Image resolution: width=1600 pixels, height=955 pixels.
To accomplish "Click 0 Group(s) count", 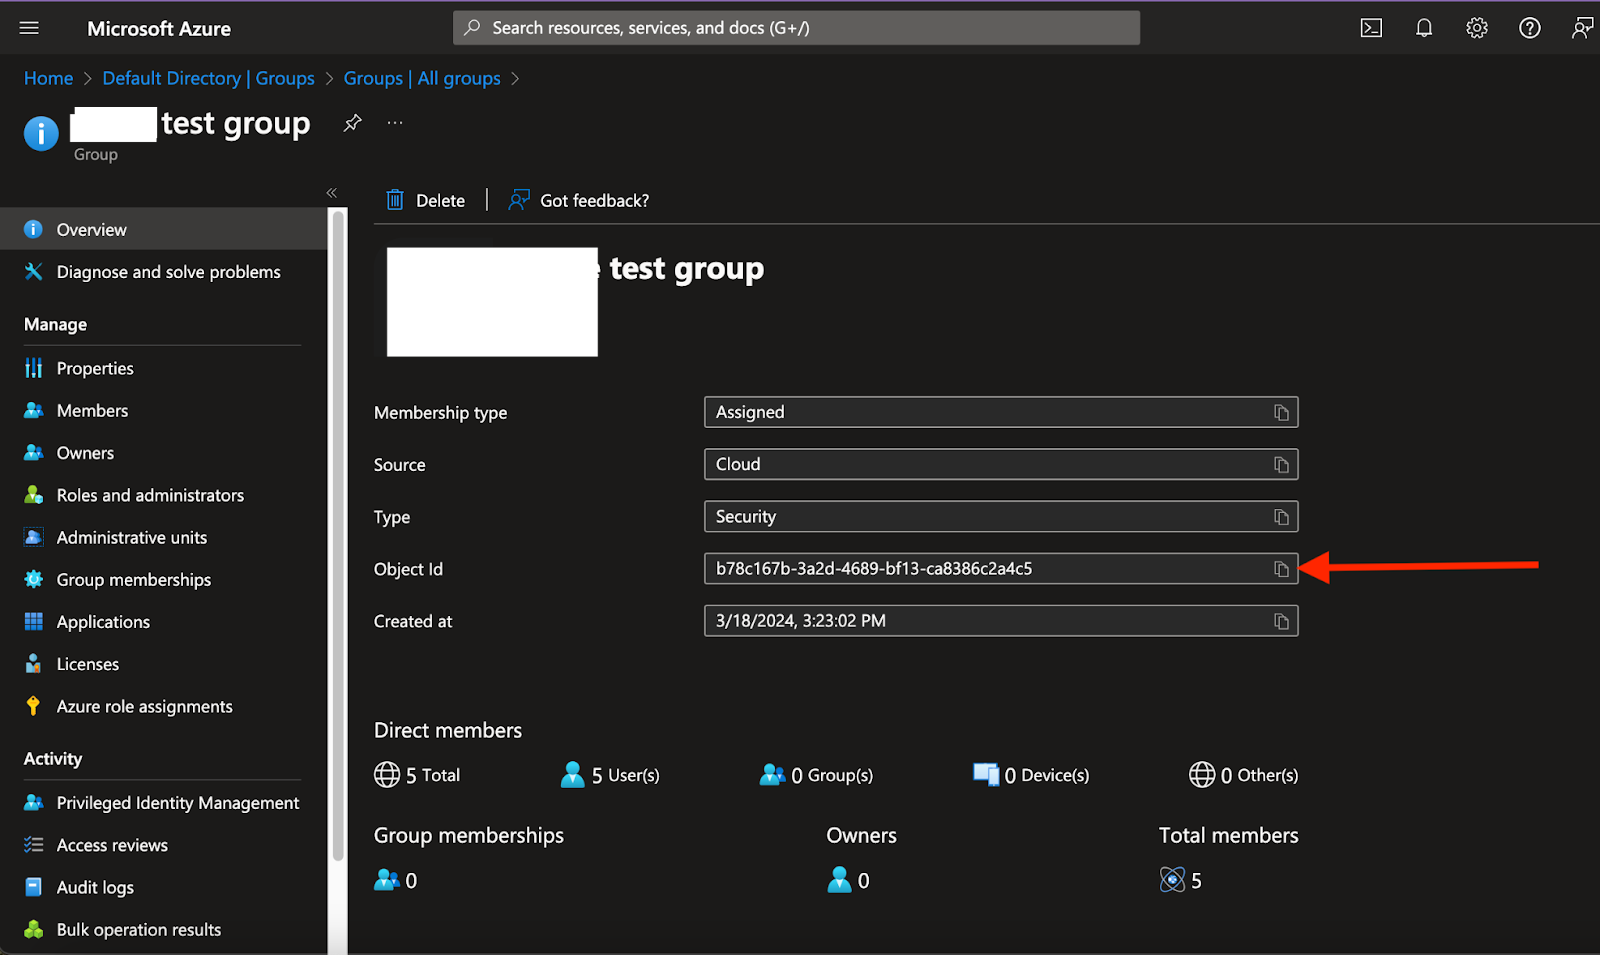I will coord(816,775).
